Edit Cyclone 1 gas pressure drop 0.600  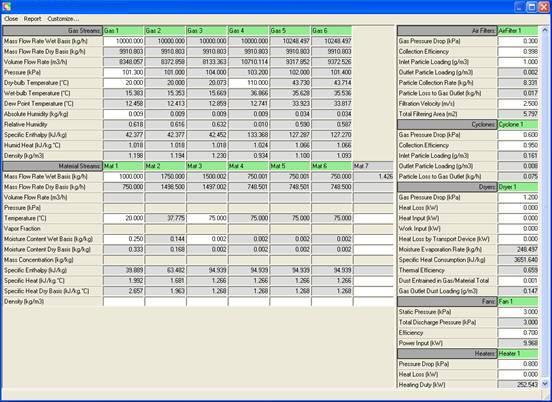coord(518,135)
